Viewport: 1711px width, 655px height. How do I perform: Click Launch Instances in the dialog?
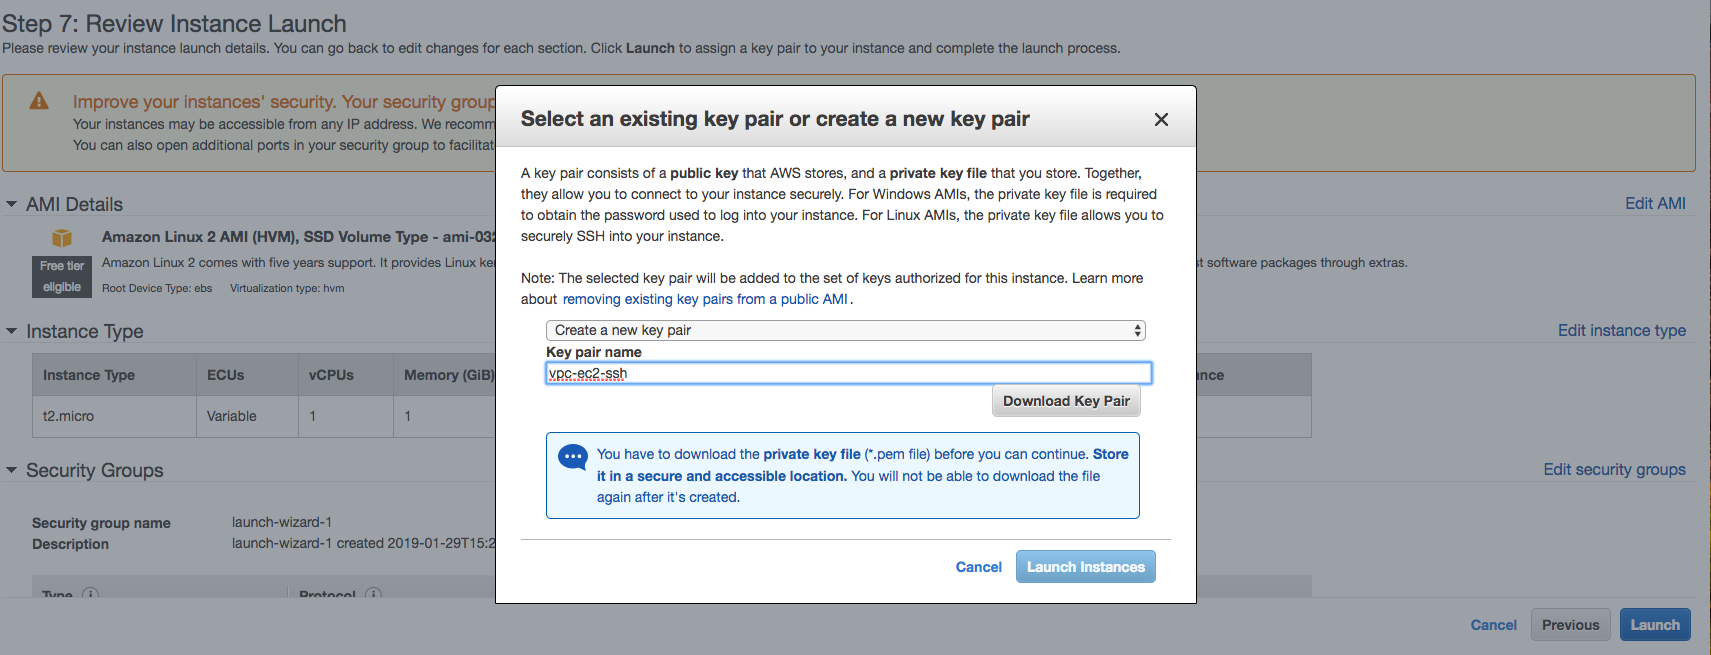pyautogui.click(x=1086, y=567)
